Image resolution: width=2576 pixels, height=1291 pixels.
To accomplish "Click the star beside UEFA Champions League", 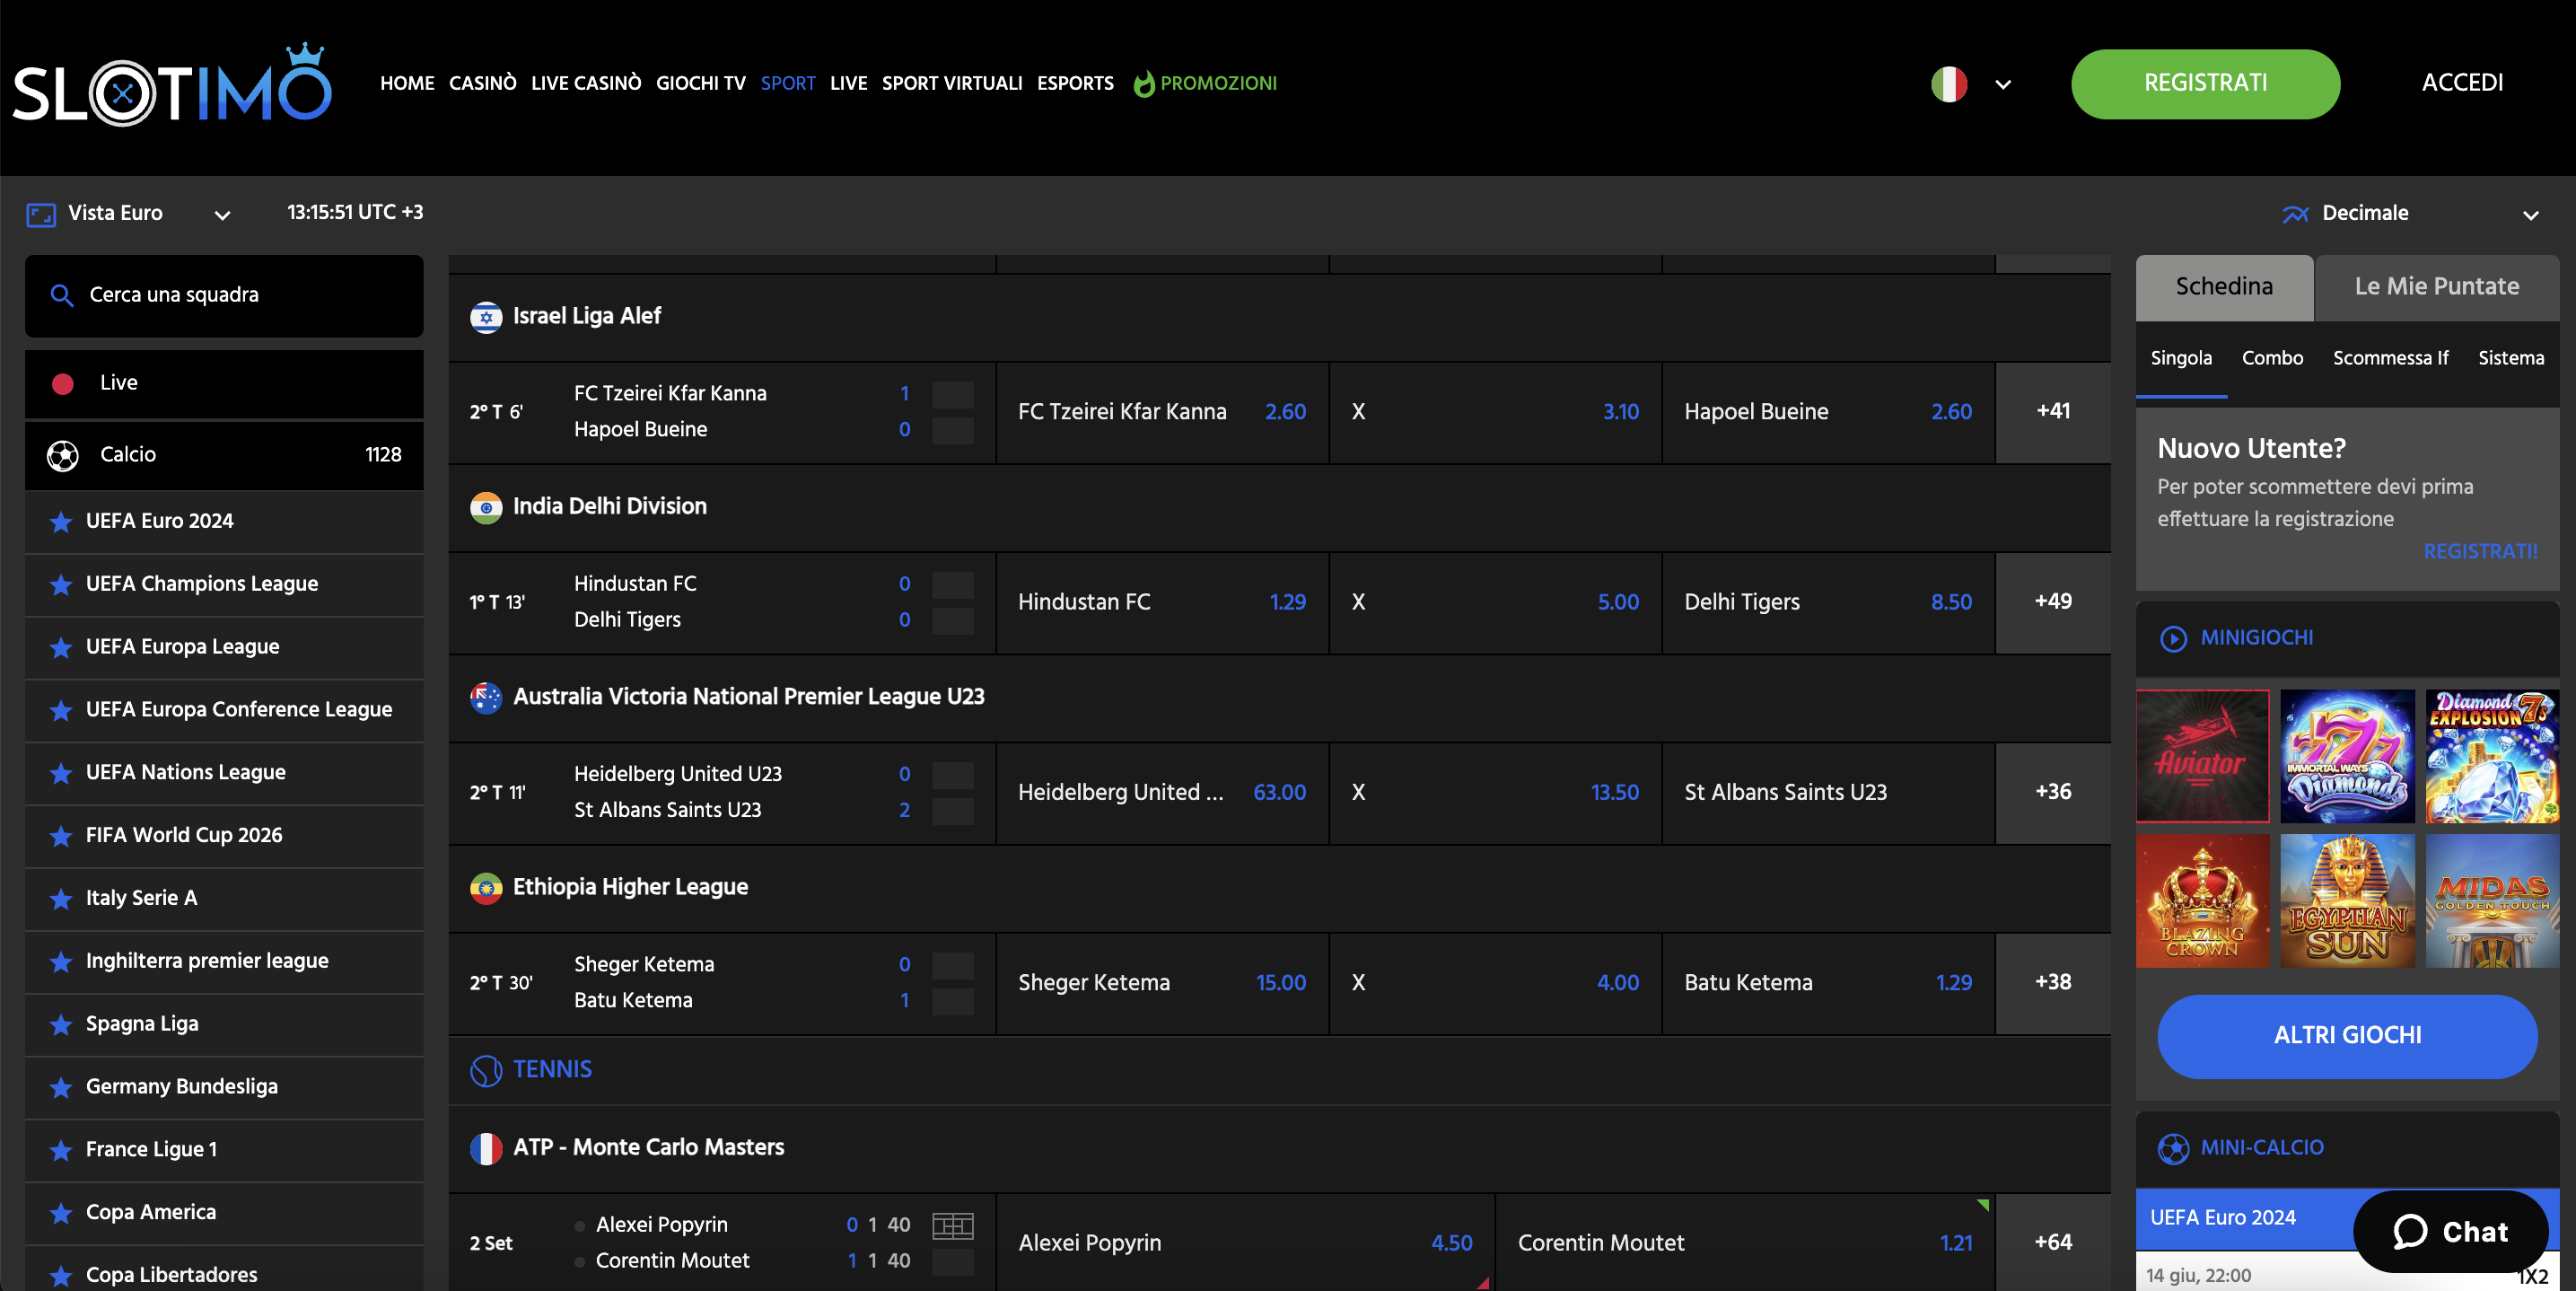I will pos(61,584).
